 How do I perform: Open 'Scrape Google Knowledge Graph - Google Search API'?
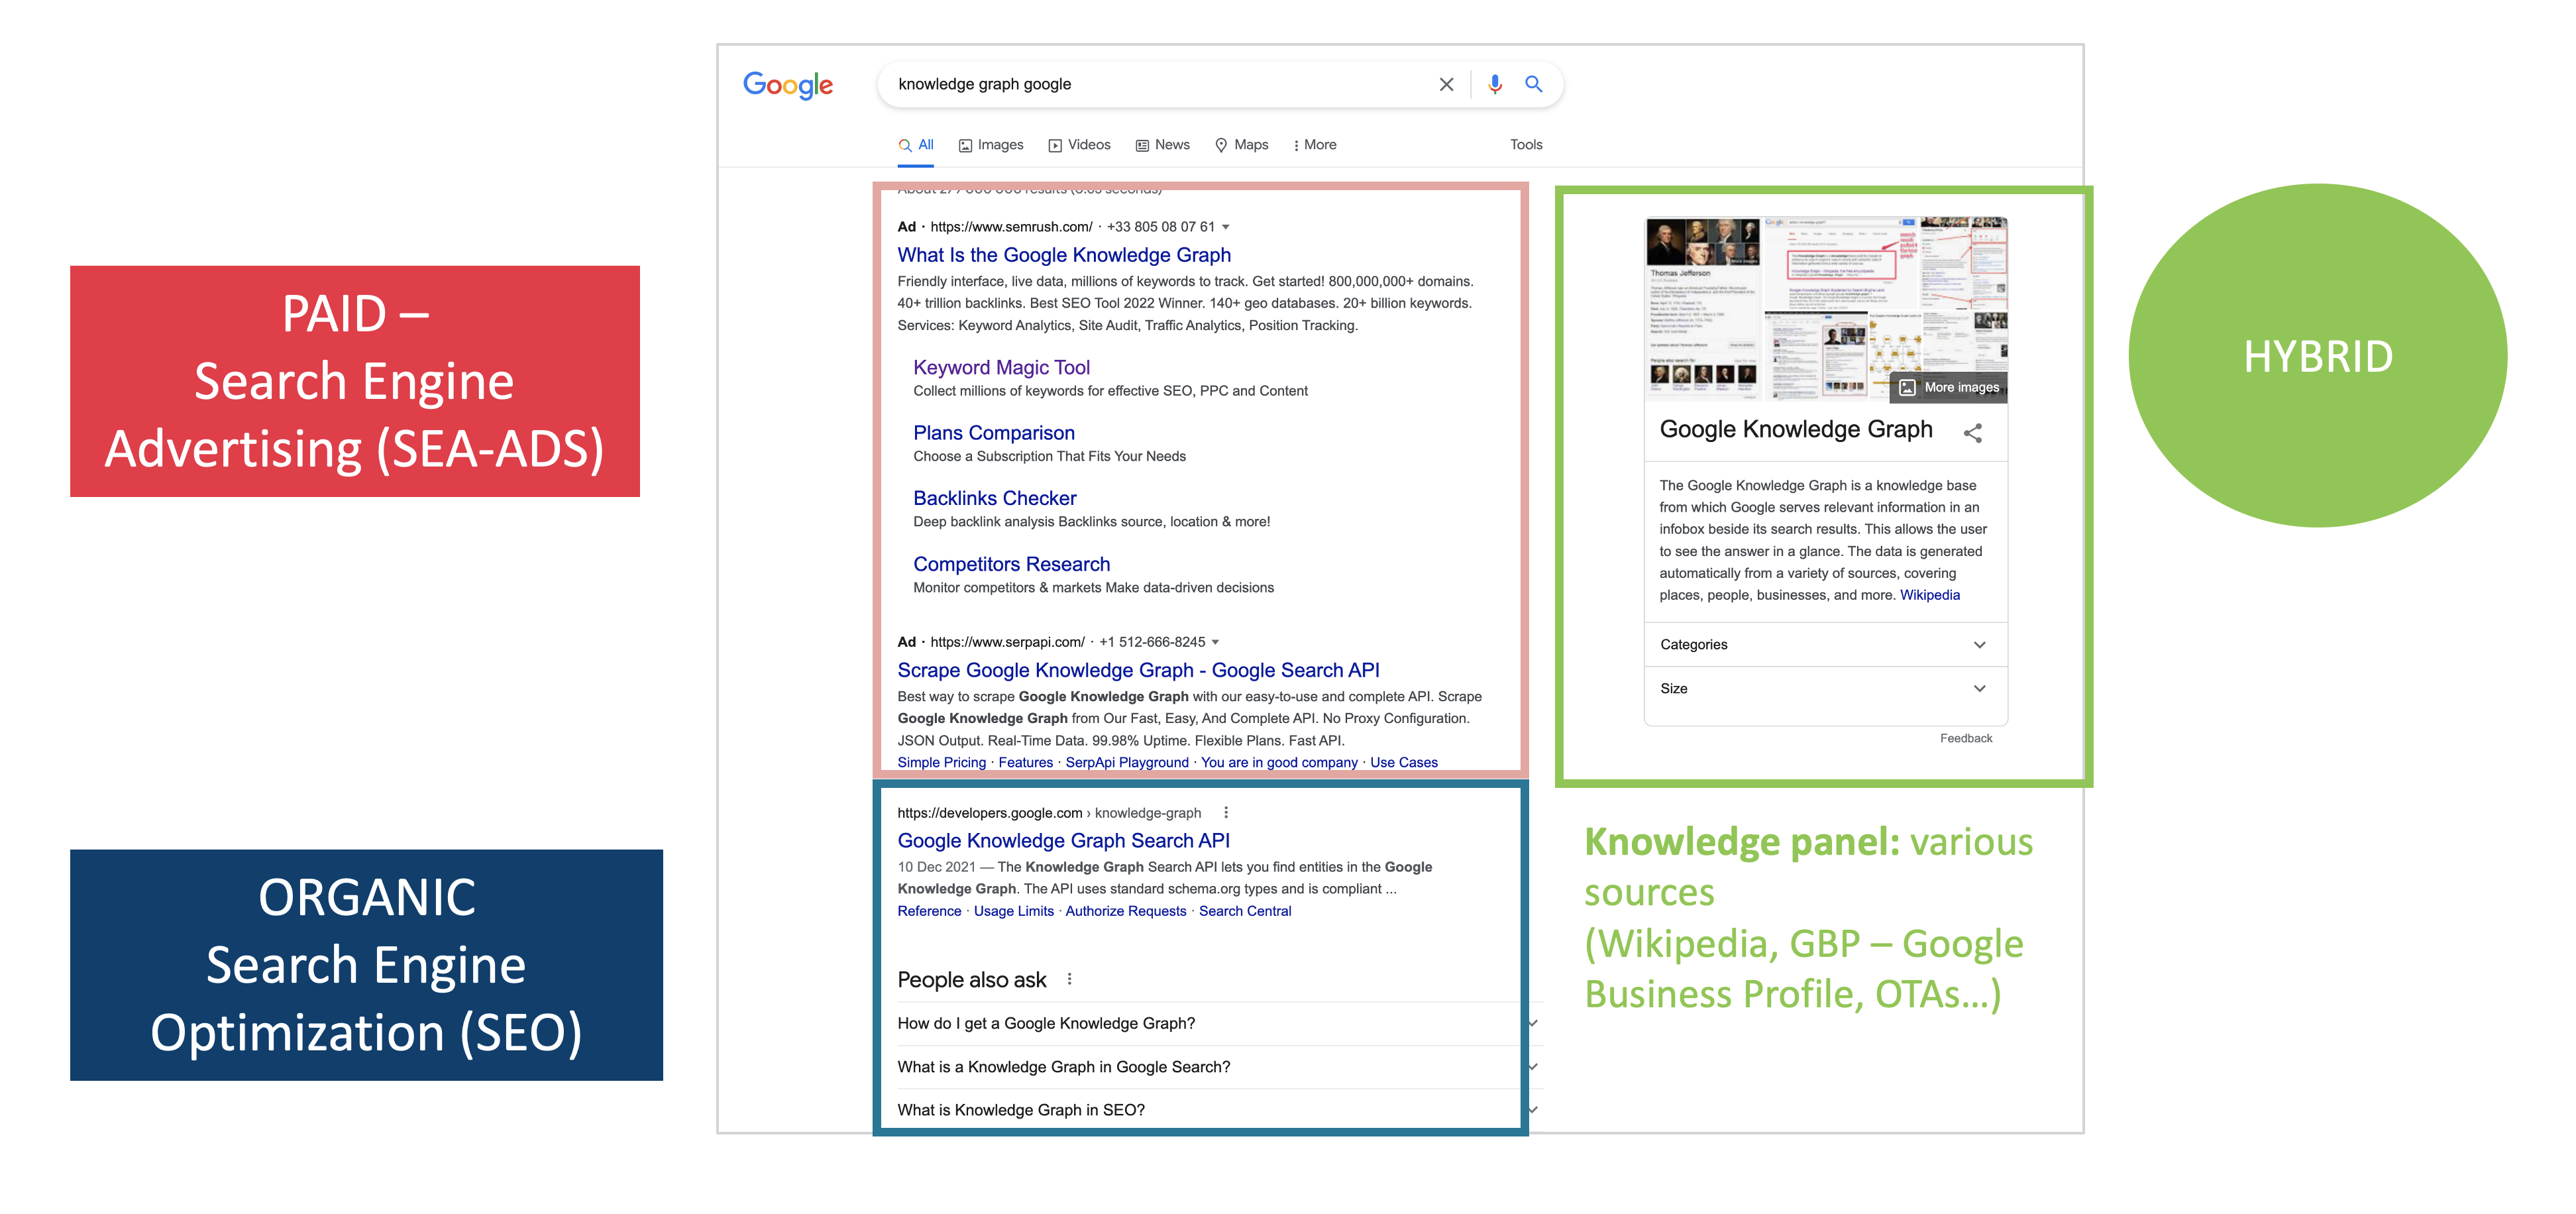pos(1138,670)
